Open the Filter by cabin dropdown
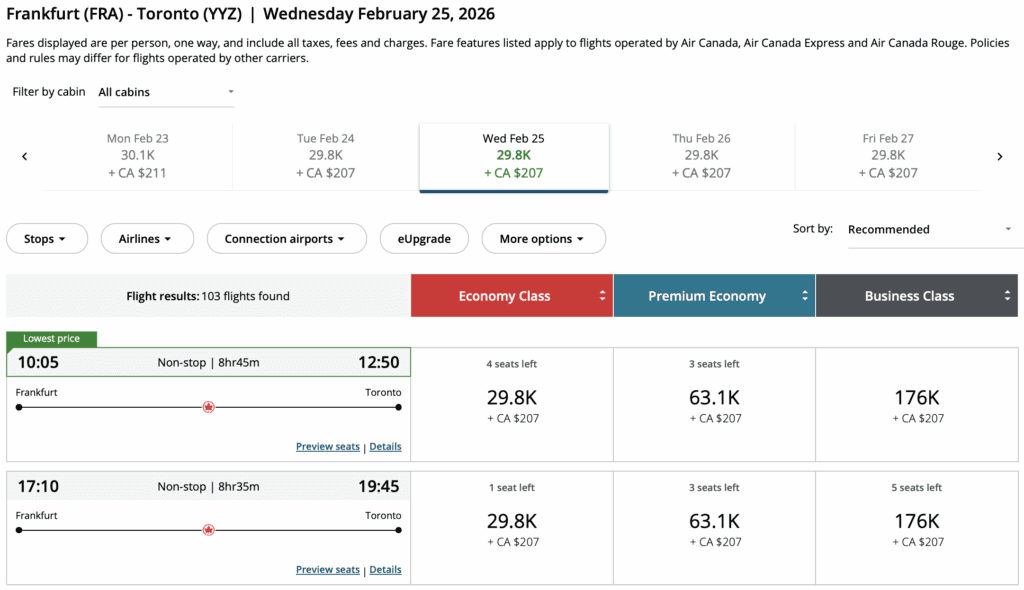 [x=165, y=92]
